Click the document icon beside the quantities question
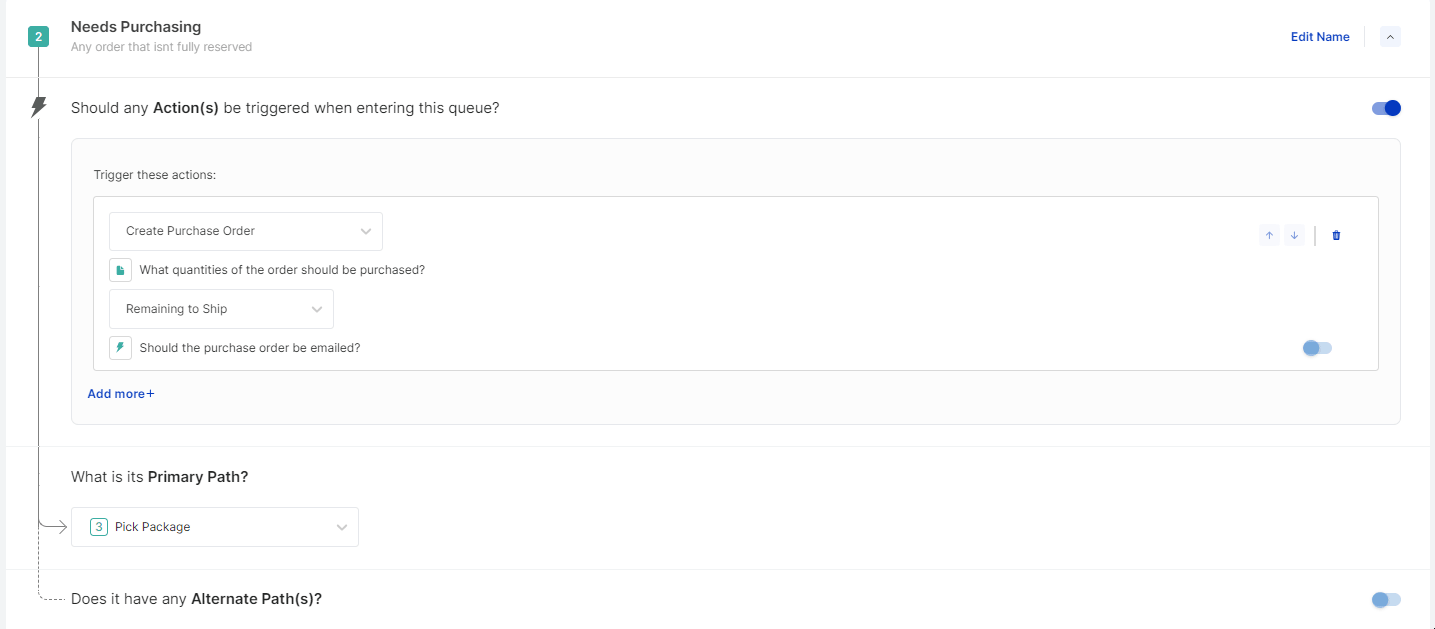The height and width of the screenshot is (629, 1435). point(120,270)
